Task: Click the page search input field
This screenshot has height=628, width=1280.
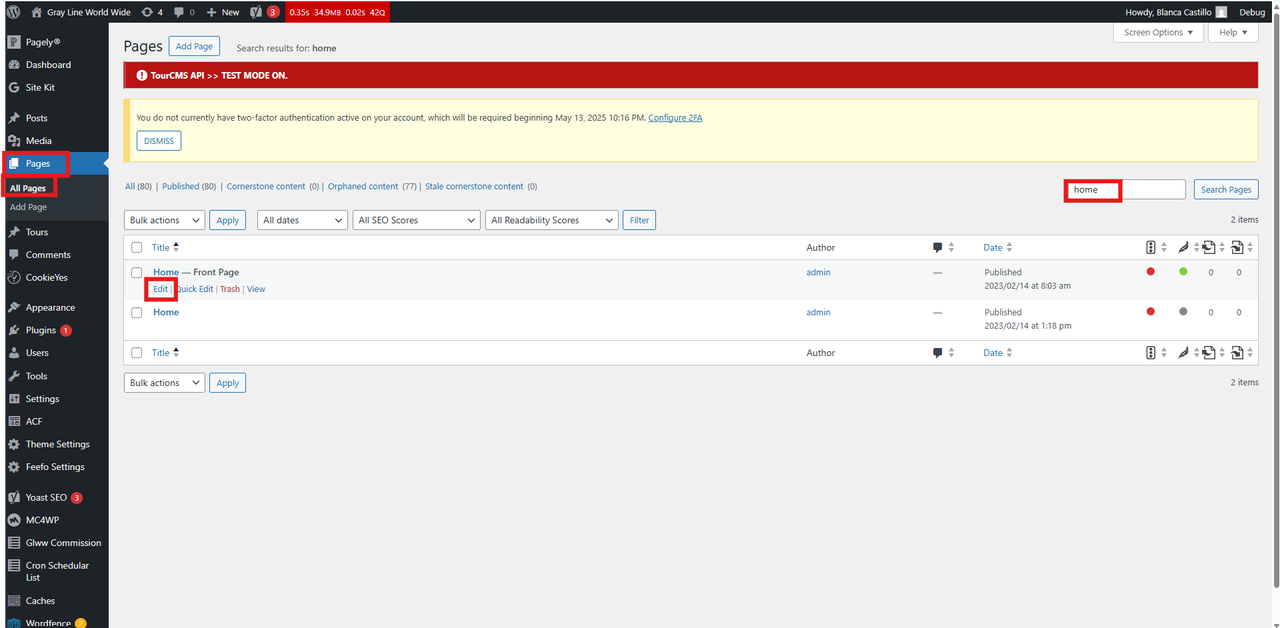Action: tap(1125, 190)
